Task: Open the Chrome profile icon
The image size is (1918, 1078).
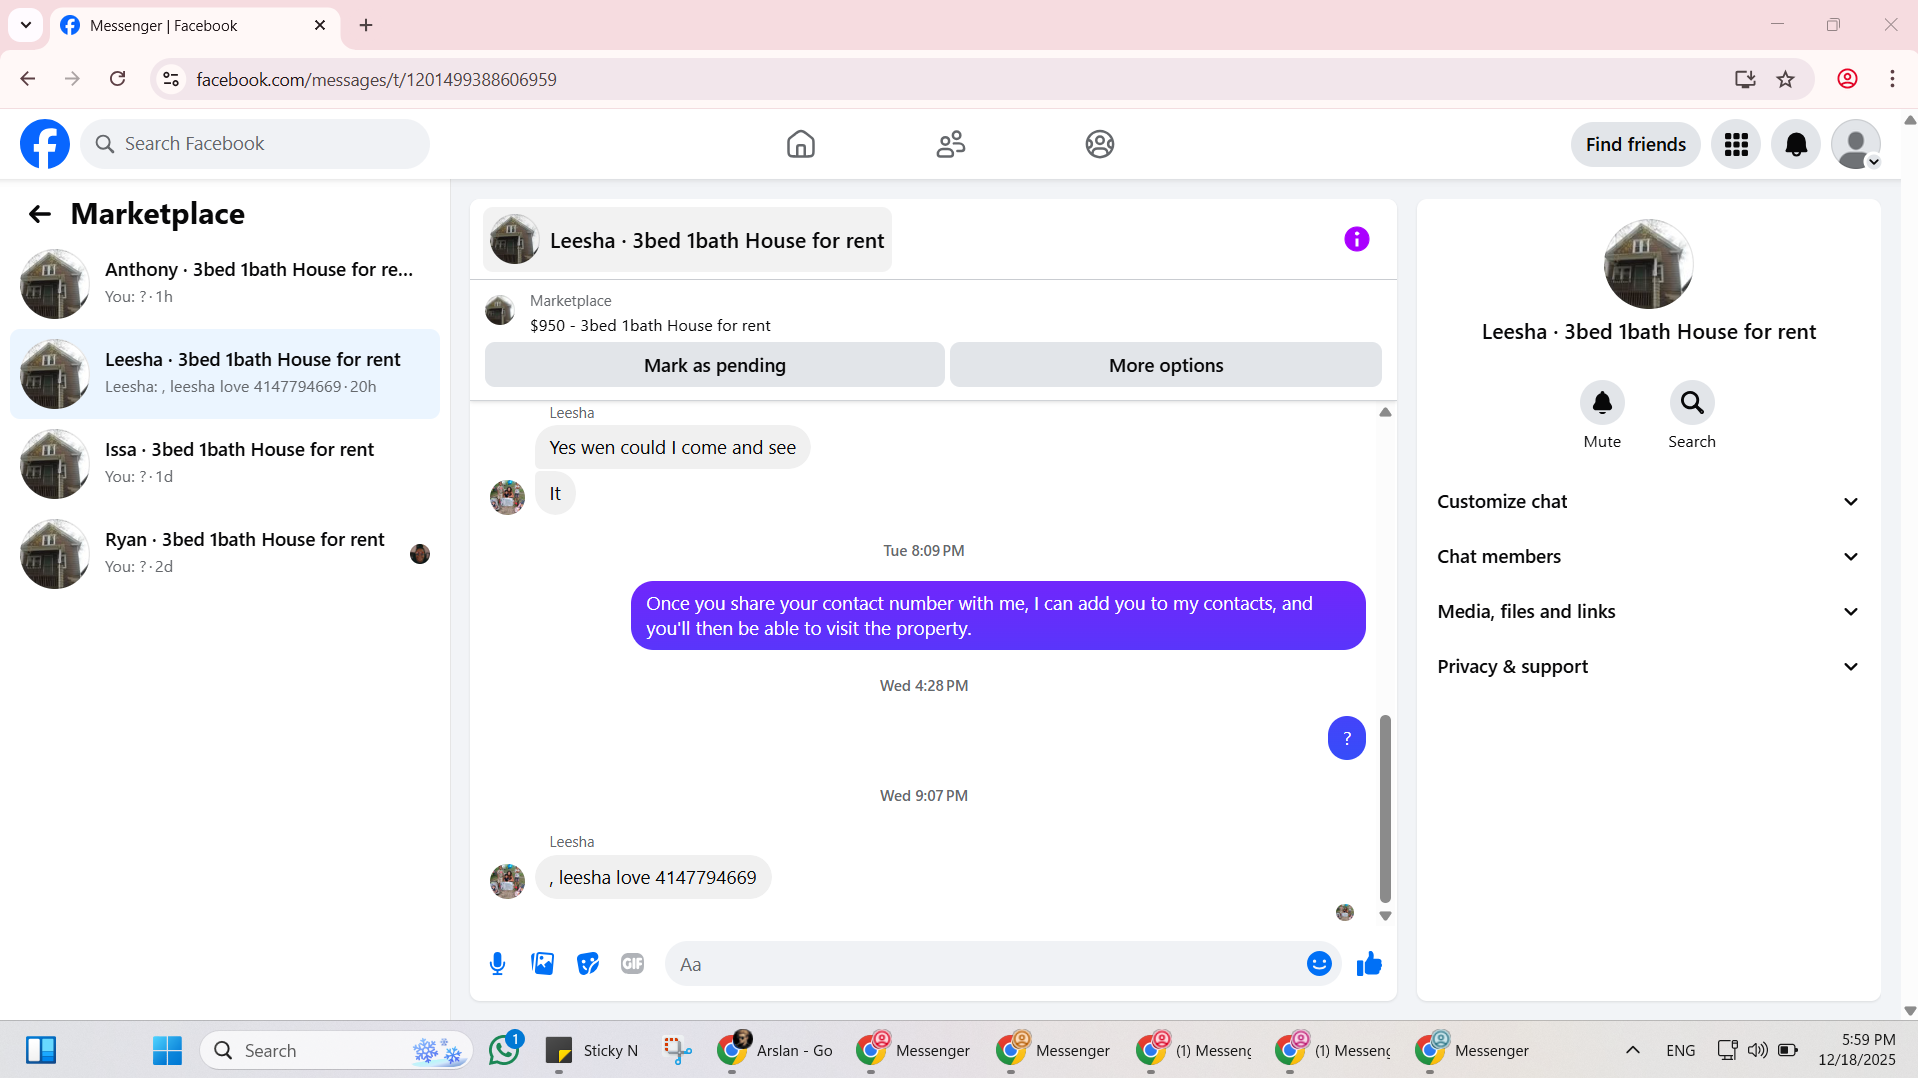Action: coord(1847,79)
